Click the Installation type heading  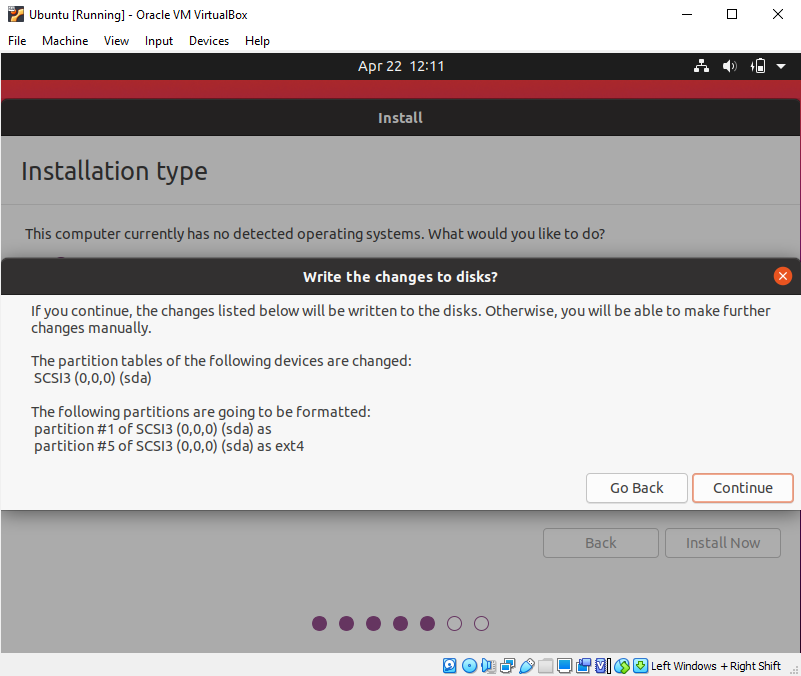point(114,171)
